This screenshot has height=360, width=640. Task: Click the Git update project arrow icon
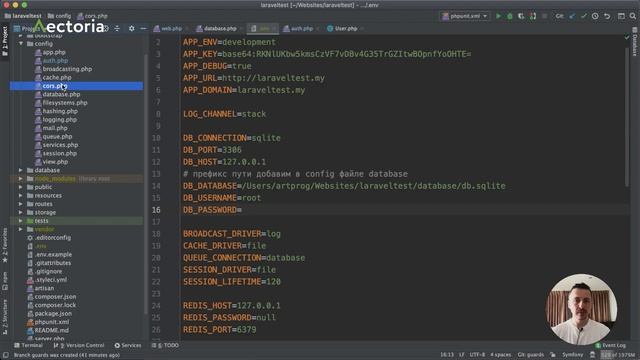pyautogui.click(x=572, y=16)
